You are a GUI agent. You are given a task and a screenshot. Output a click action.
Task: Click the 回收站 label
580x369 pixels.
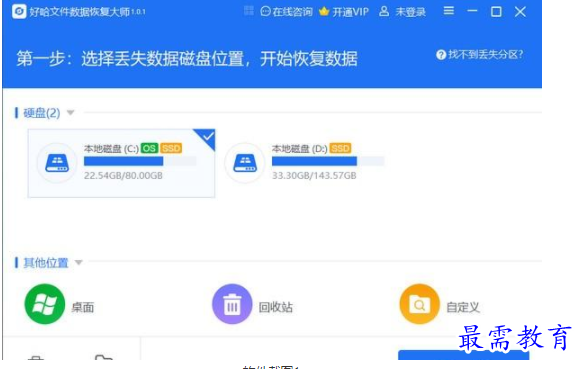(276, 307)
